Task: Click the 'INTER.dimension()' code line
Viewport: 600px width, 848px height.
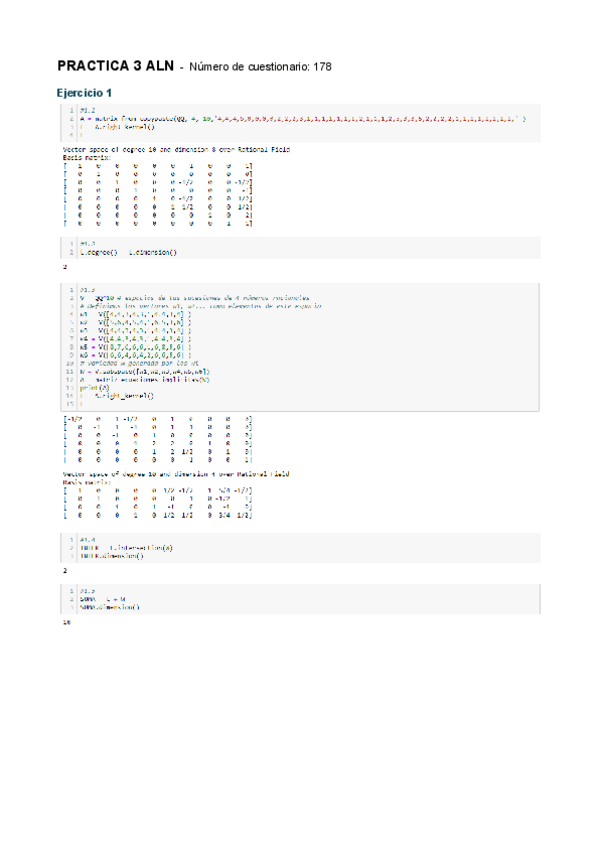Action: (112, 556)
